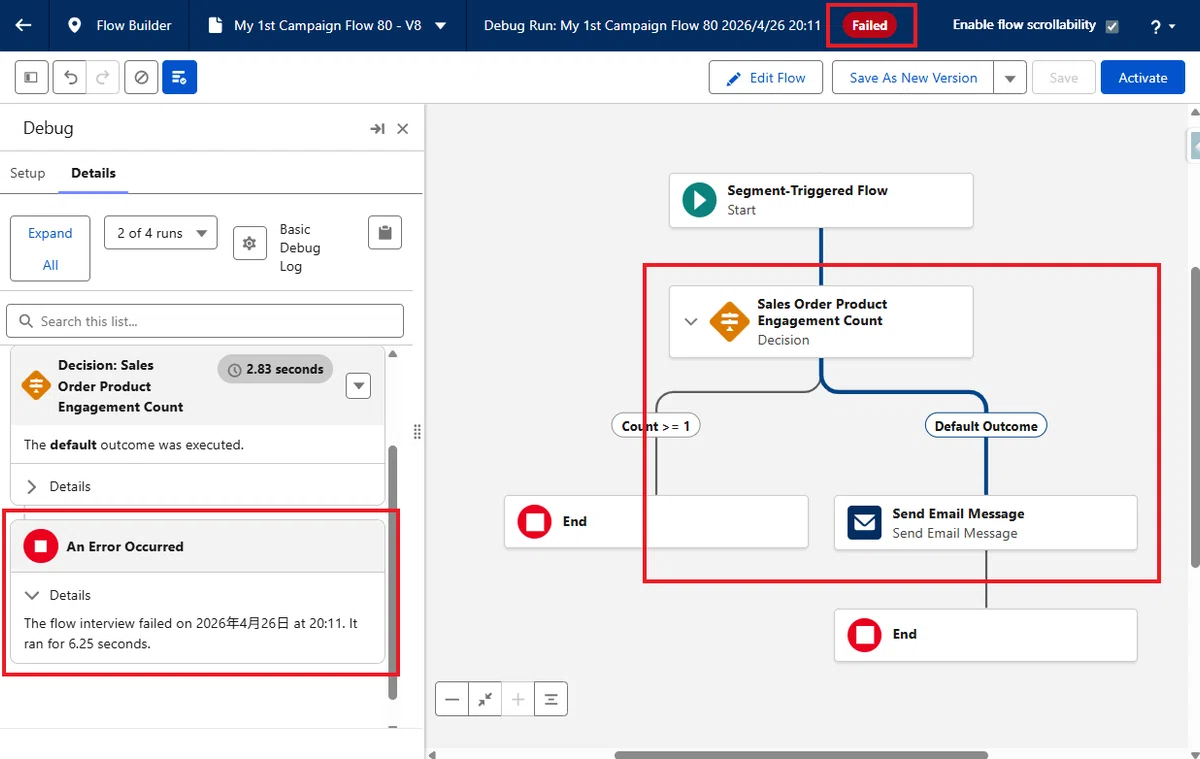Click the Send Email Message envelope icon

click(864, 522)
